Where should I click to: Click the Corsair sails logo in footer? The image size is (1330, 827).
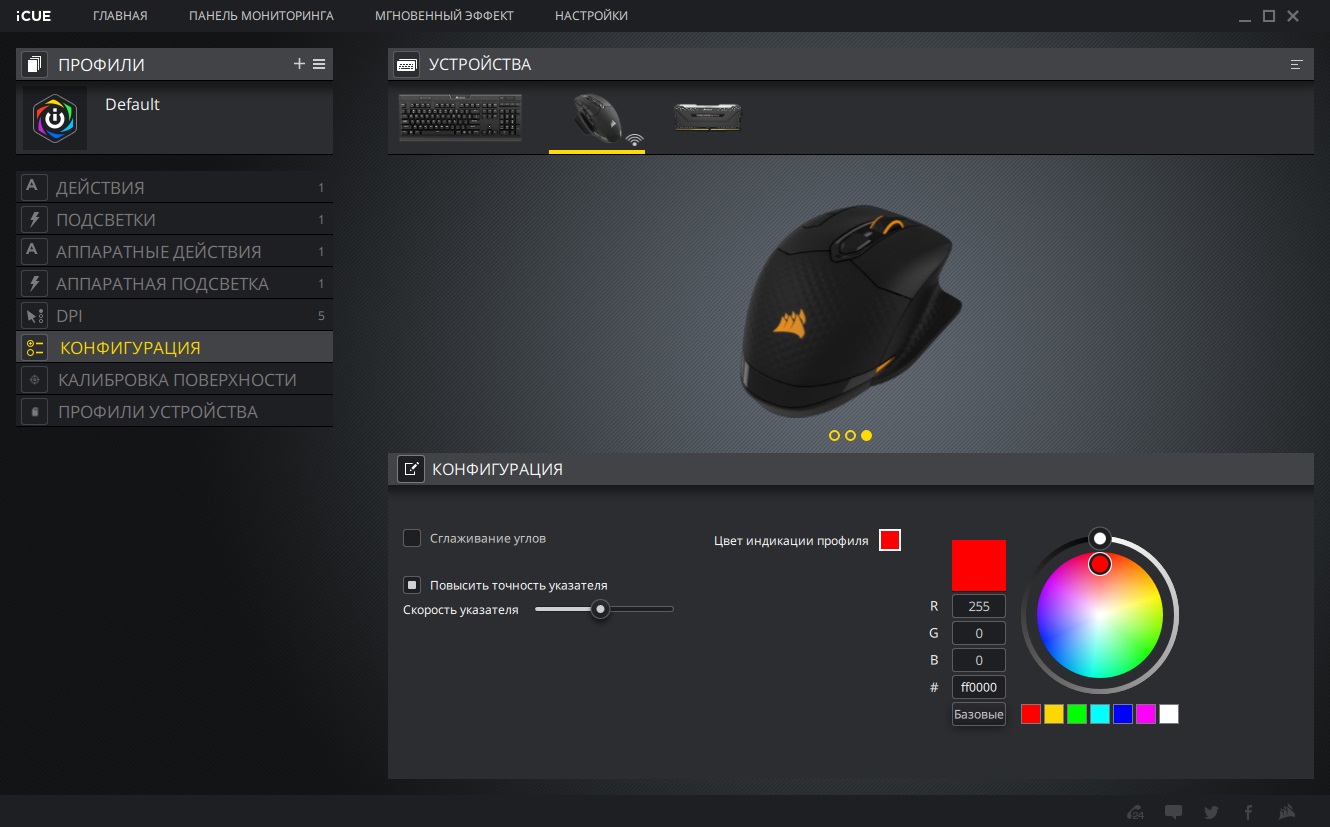tap(1287, 812)
